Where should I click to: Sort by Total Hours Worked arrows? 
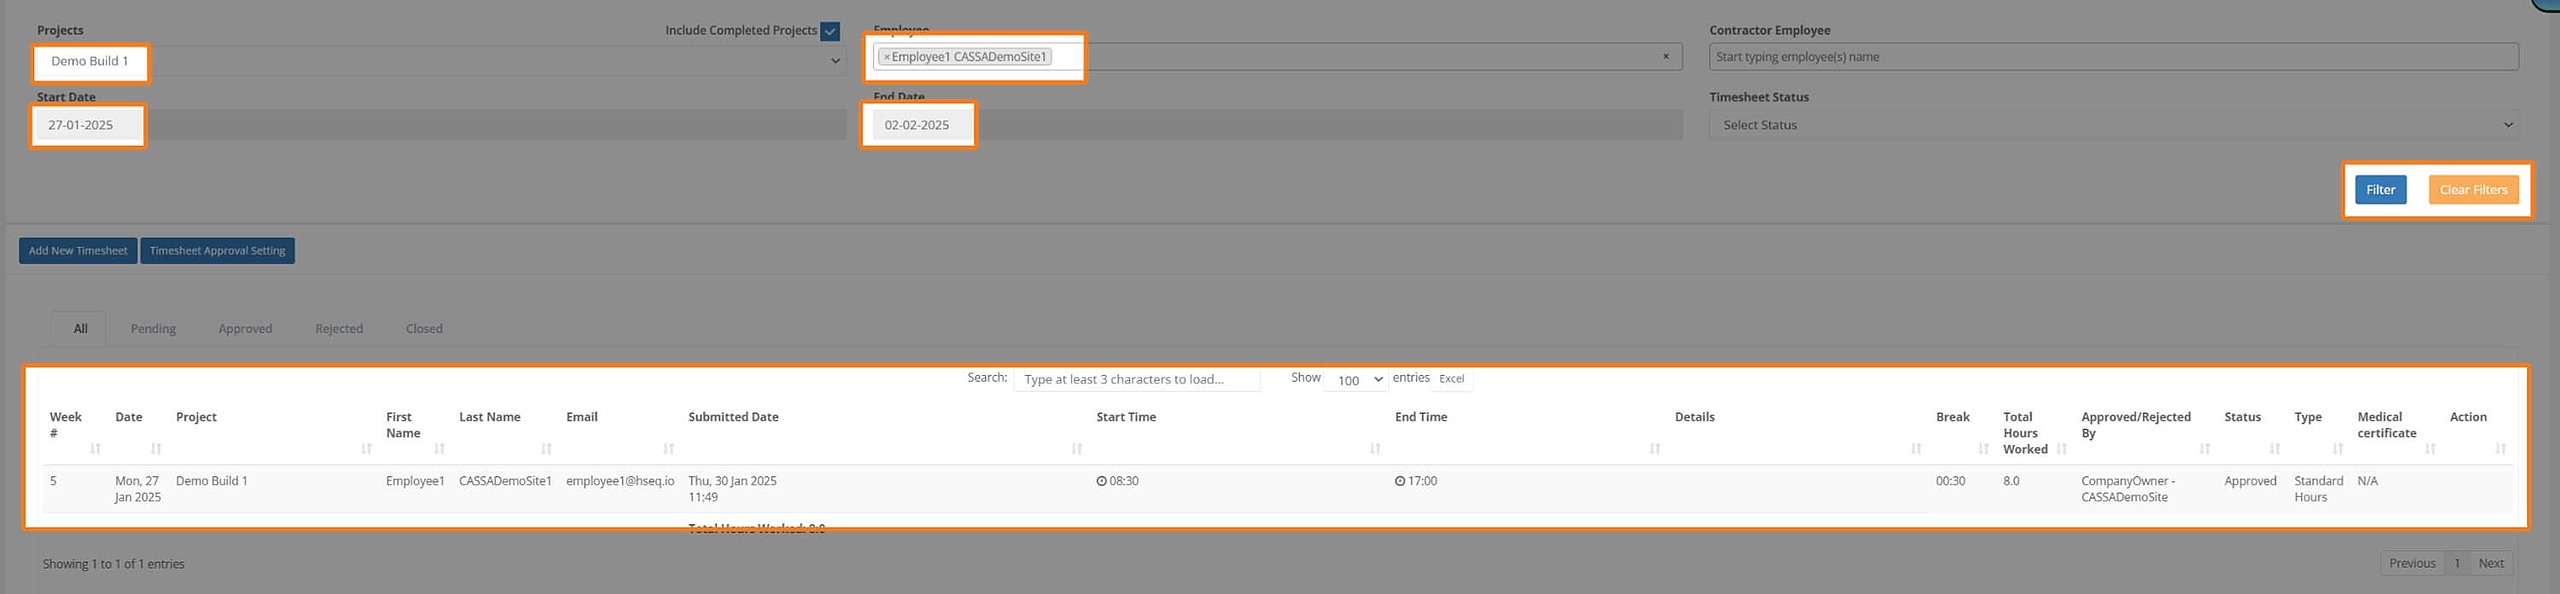click(x=2061, y=449)
